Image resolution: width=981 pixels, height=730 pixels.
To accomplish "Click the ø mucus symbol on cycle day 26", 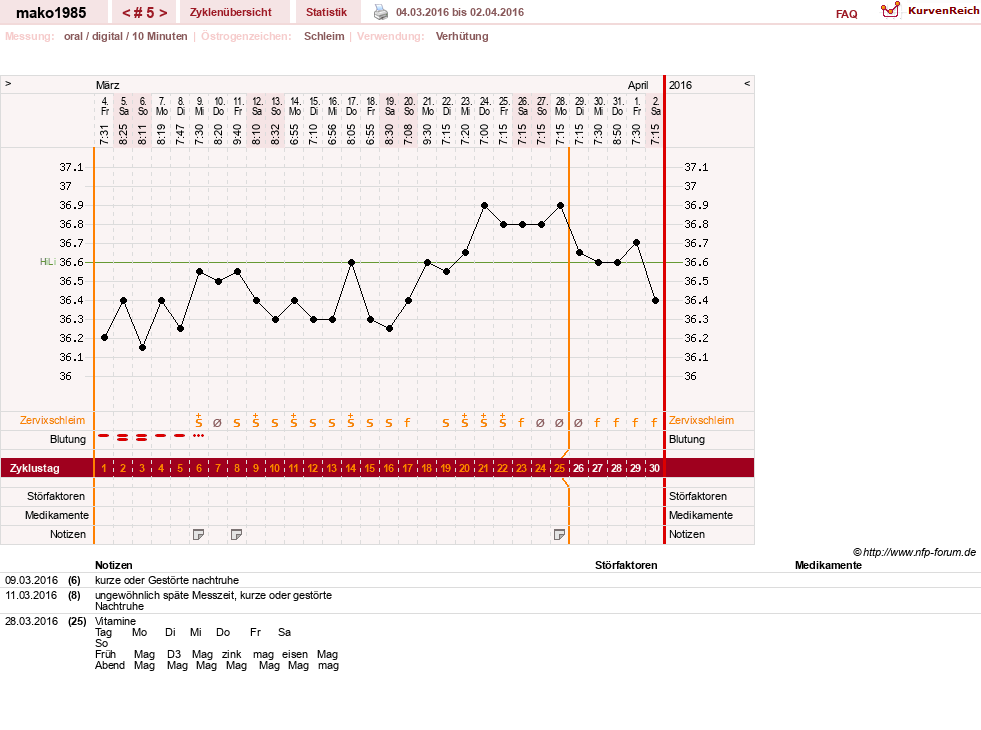I will [578, 423].
